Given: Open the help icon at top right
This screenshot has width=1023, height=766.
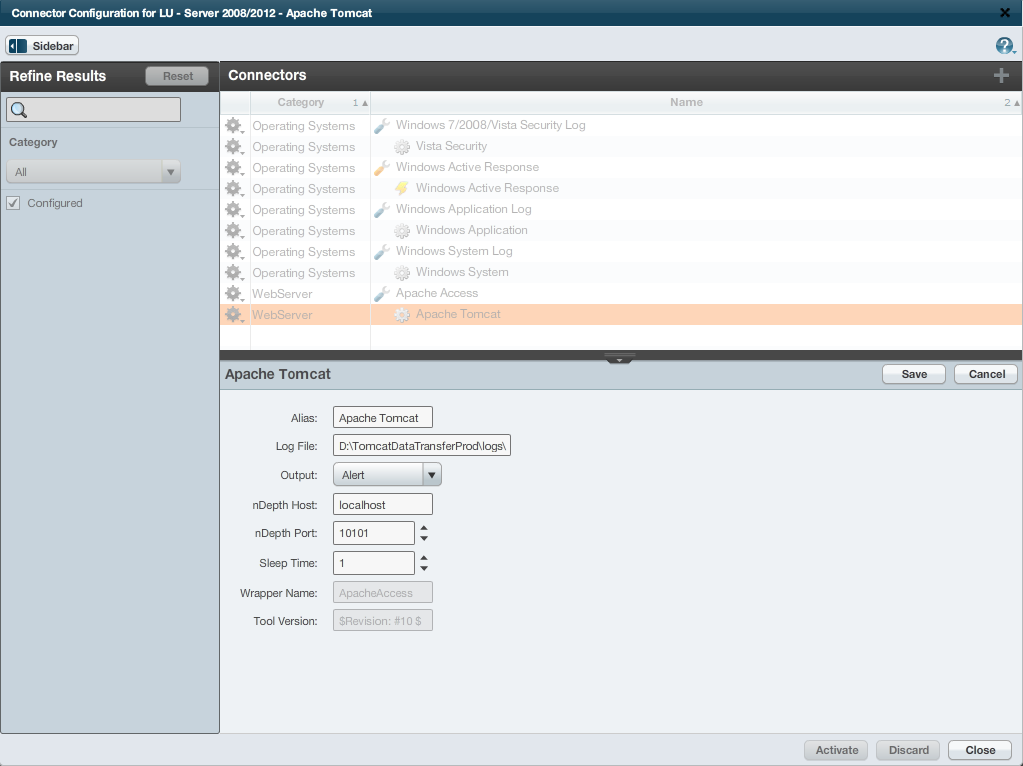Looking at the screenshot, I should [x=1005, y=45].
